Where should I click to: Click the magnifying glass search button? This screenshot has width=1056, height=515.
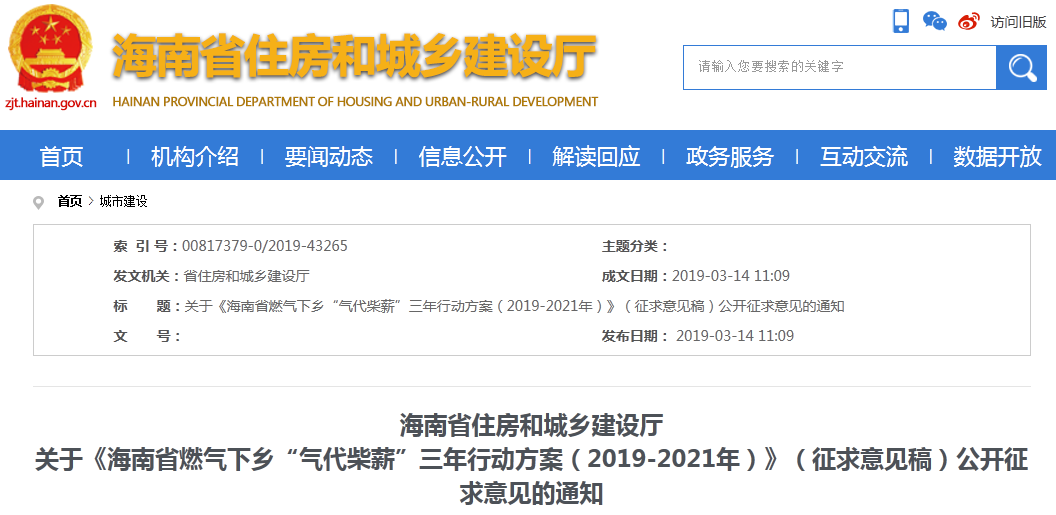click(1021, 67)
